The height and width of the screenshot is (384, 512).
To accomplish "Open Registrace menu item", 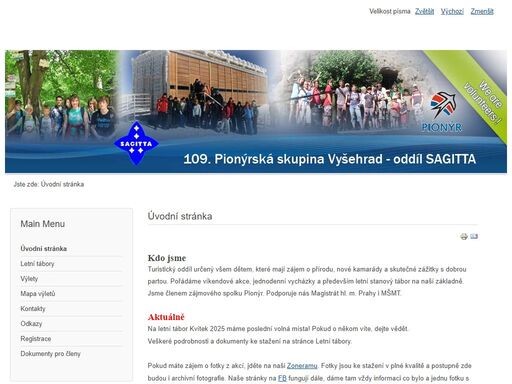I will click(x=36, y=339).
